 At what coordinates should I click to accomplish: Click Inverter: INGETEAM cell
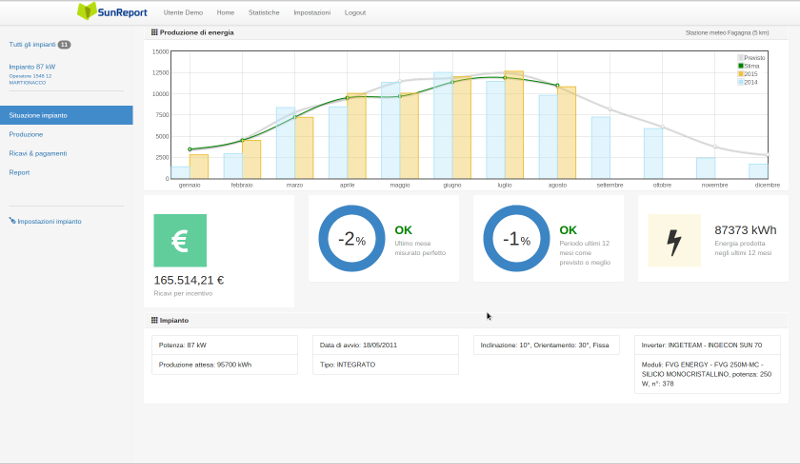(x=707, y=345)
